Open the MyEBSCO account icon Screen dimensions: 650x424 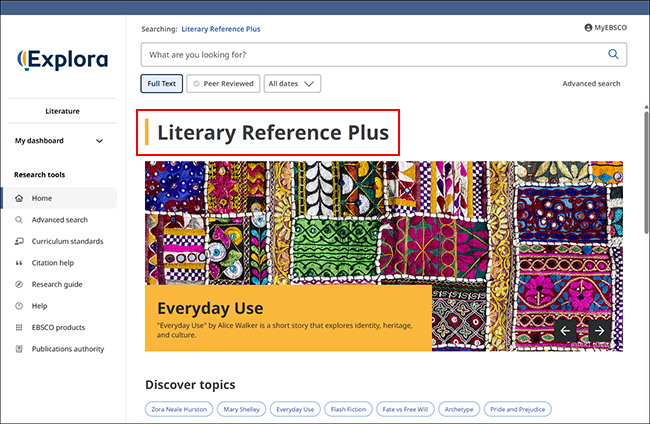pos(588,28)
